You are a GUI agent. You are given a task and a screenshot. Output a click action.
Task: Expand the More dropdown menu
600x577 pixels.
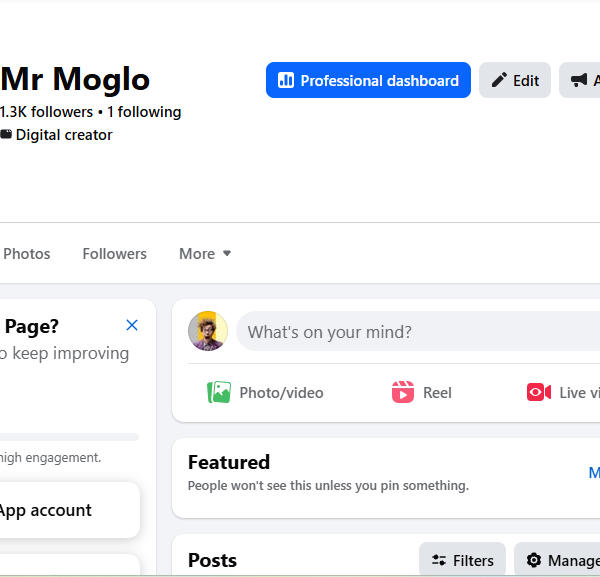[205, 254]
